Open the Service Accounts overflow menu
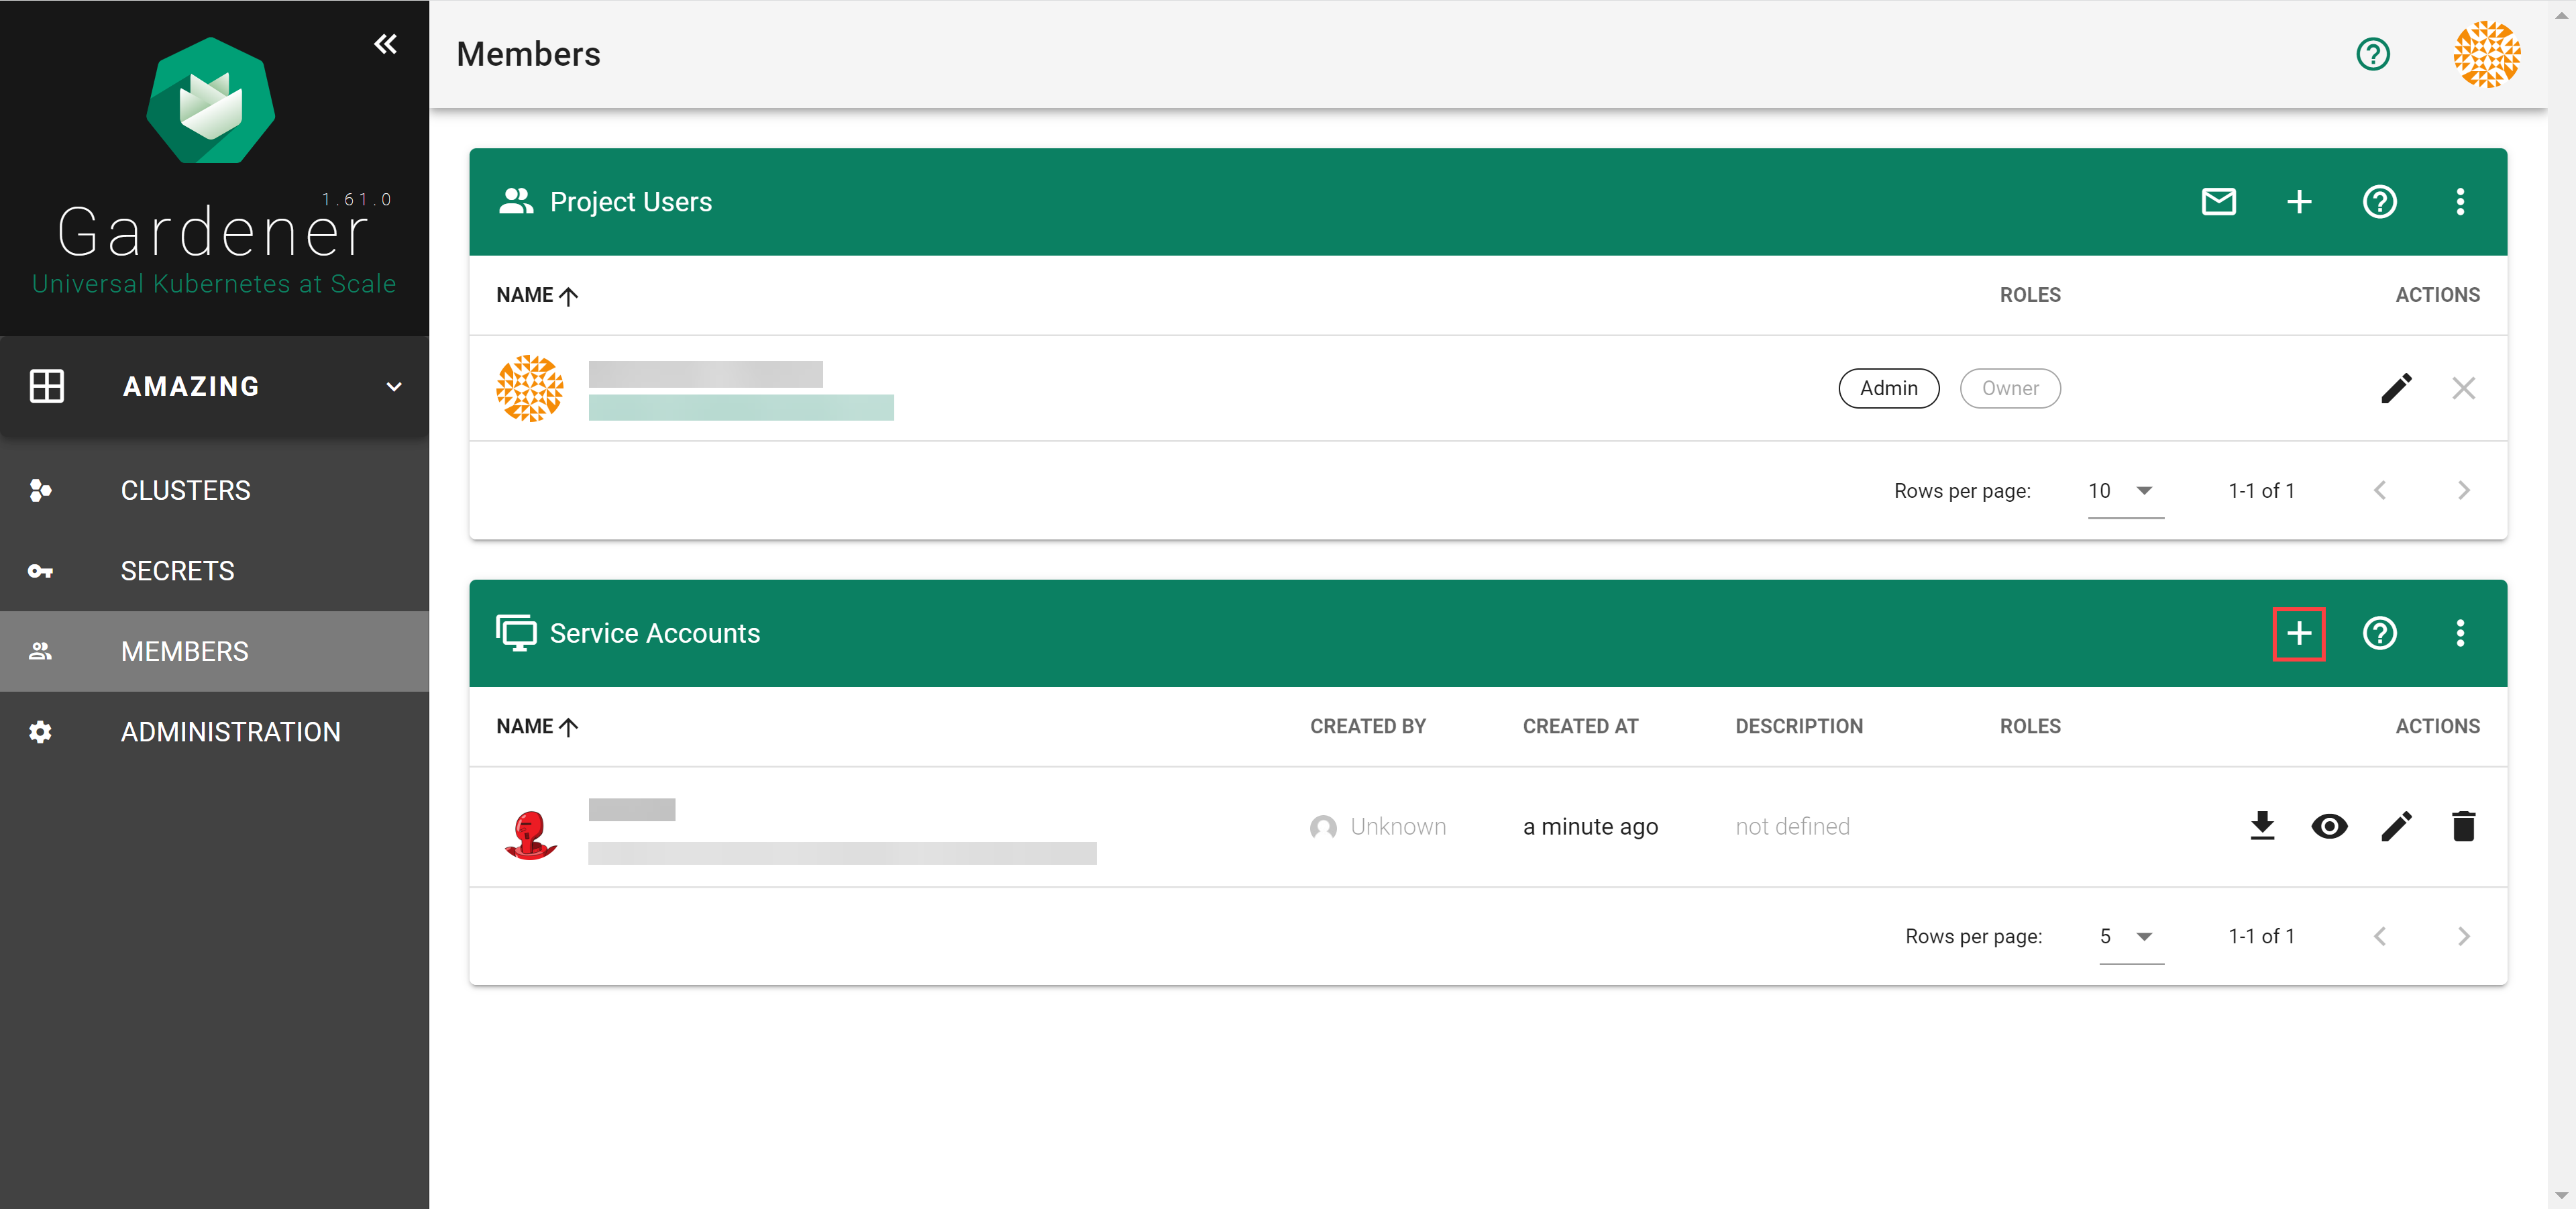The image size is (2576, 1209). pos(2461,633)
